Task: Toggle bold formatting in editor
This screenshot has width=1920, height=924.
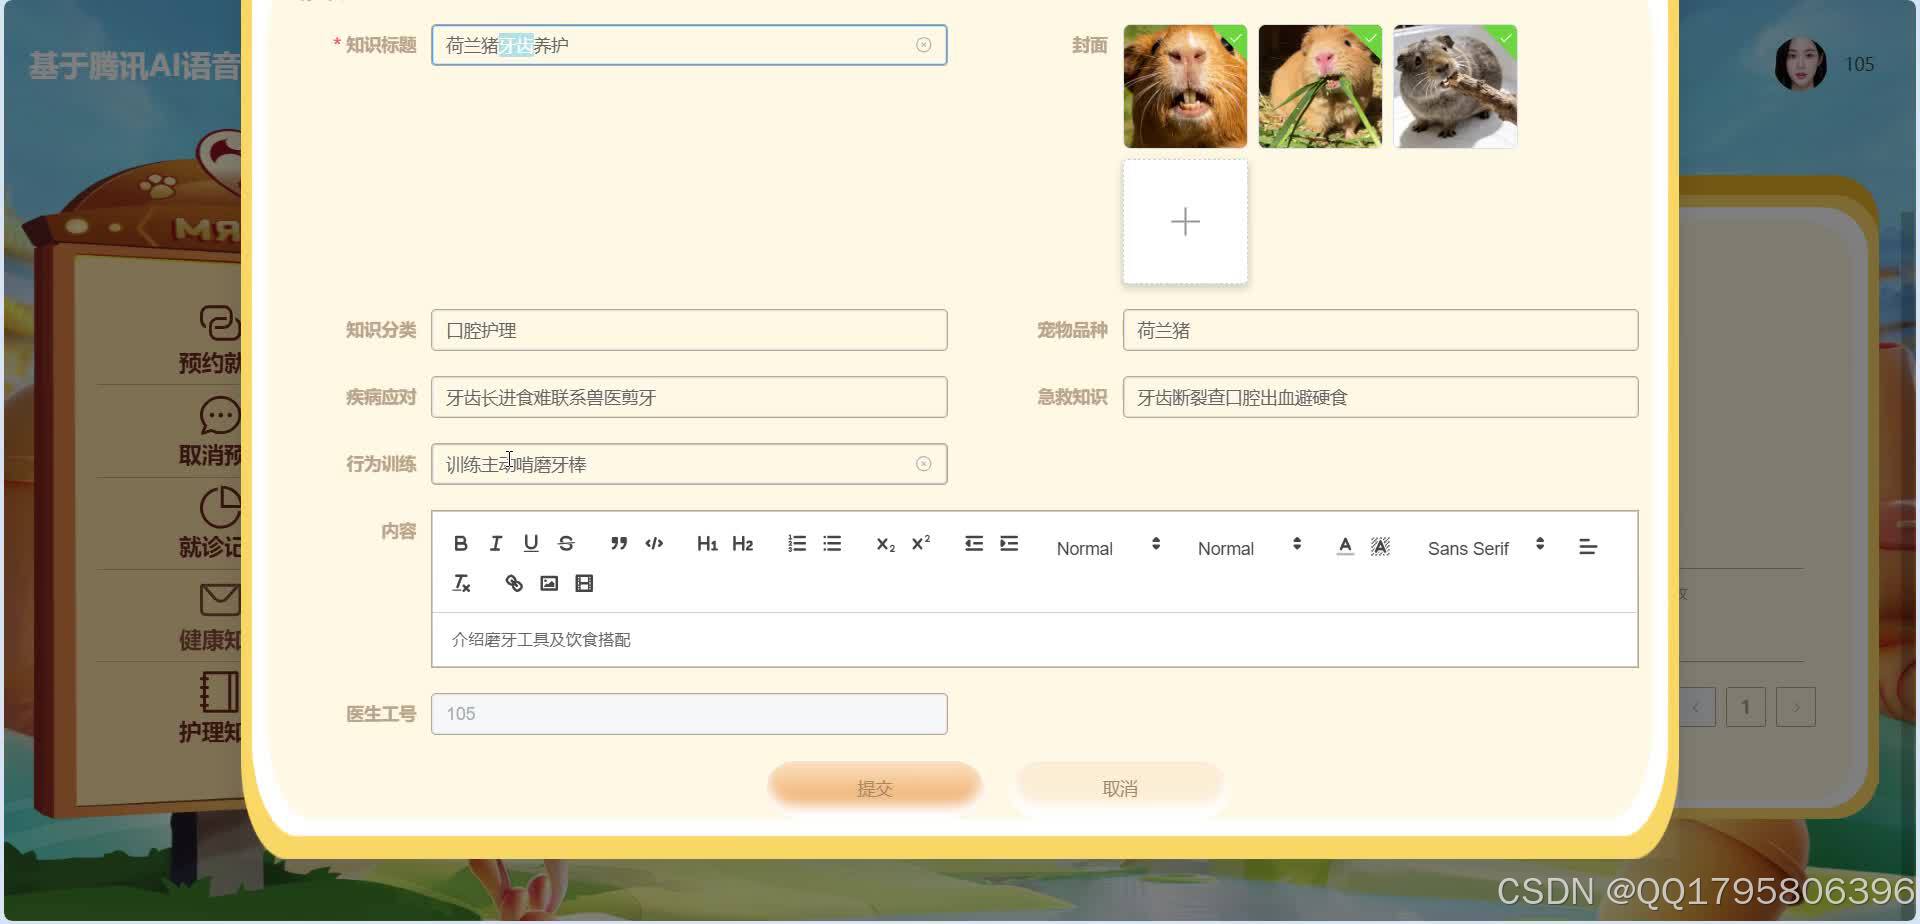Action: pyautogui.click(x=460, y=543)
